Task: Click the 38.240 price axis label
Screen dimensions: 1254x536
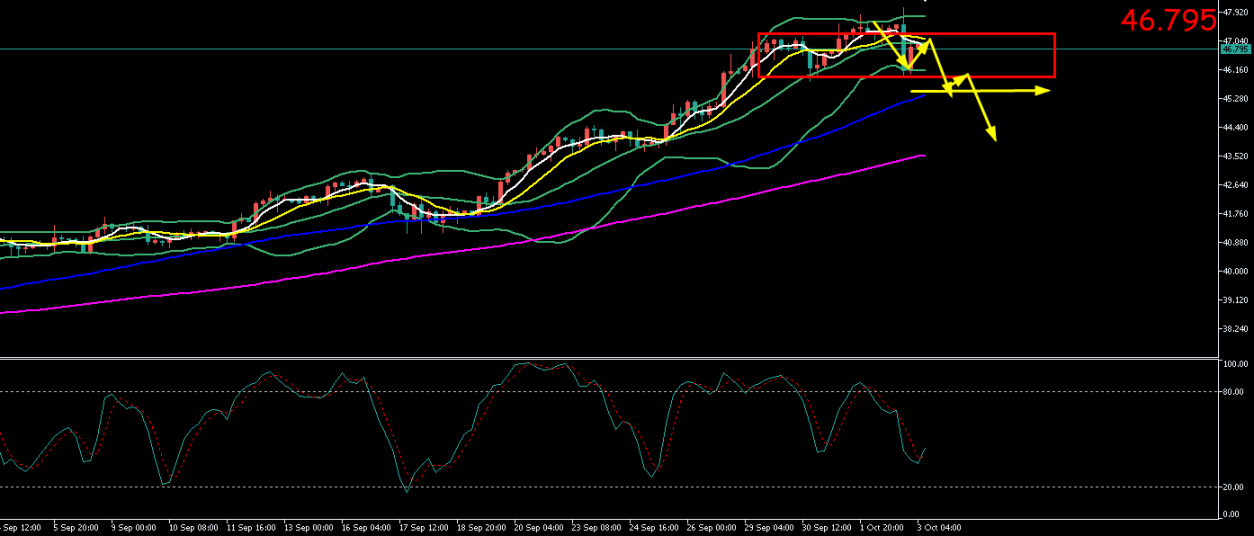Action: point(1235,329)
